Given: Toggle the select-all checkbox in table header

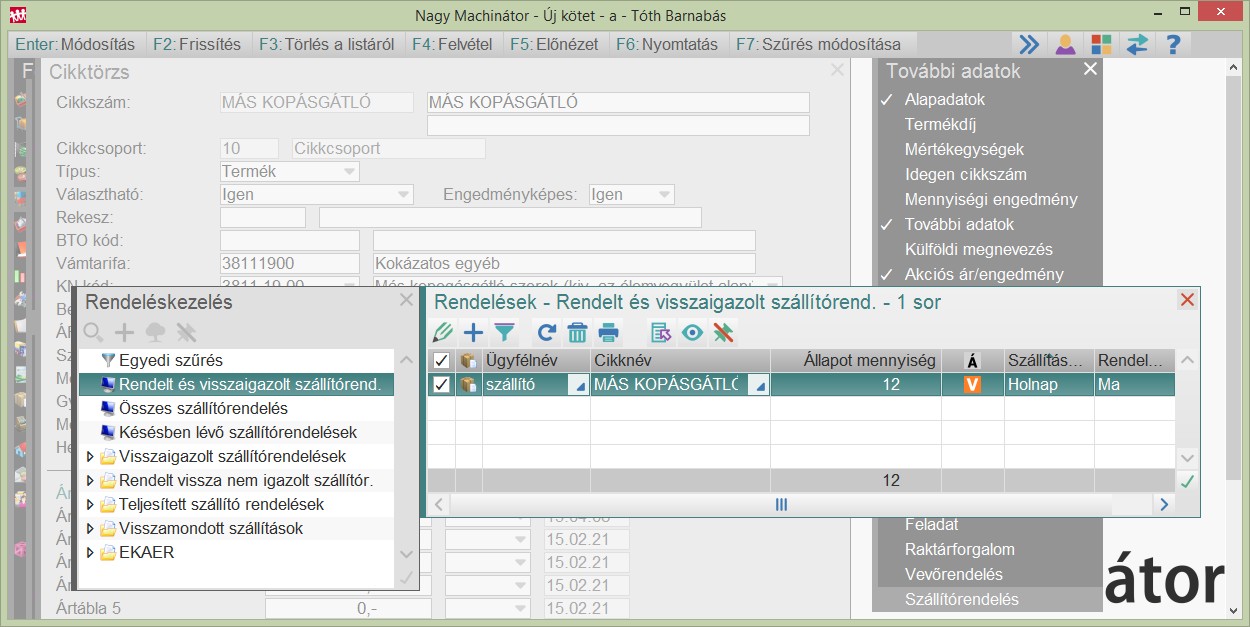Looking at the screenshot, I should point(441,361).
